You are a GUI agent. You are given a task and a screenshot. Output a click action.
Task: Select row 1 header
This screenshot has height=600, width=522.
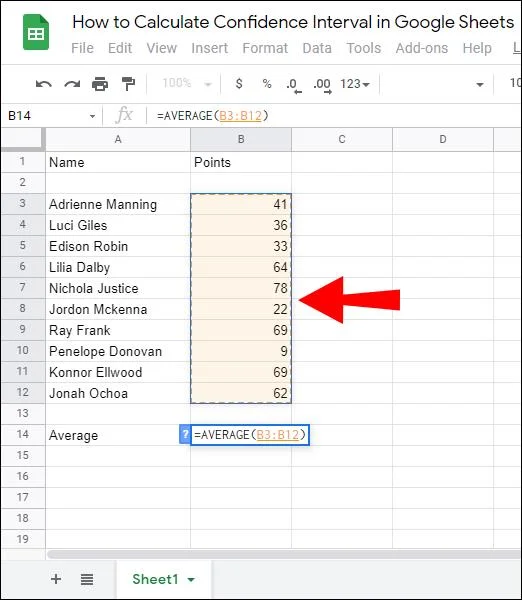point(23,161)
